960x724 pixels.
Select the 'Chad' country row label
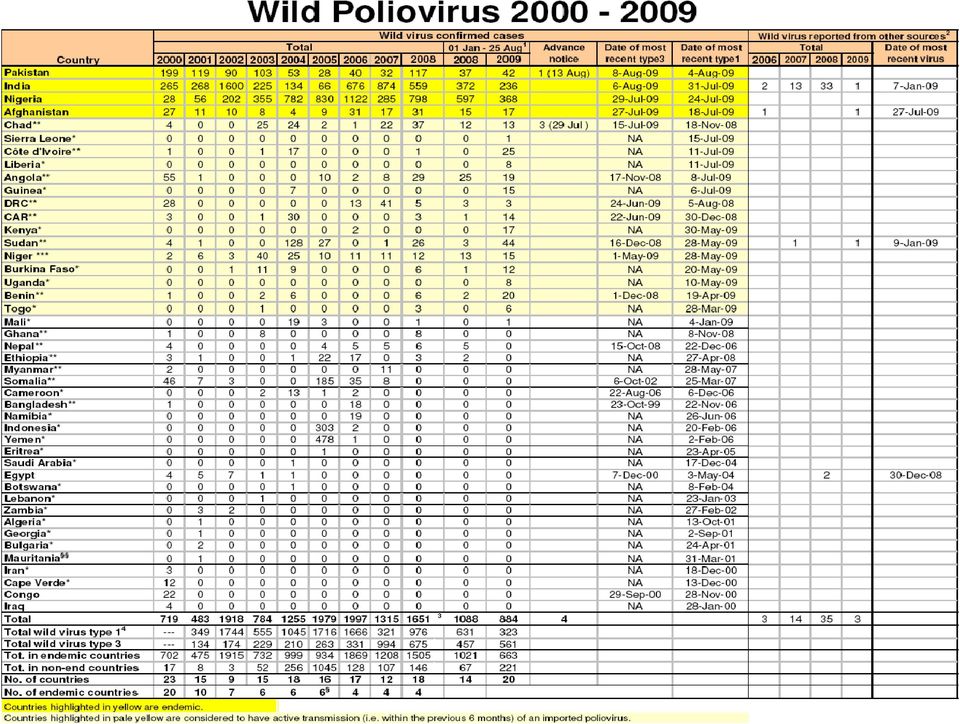tap(22, 125)
